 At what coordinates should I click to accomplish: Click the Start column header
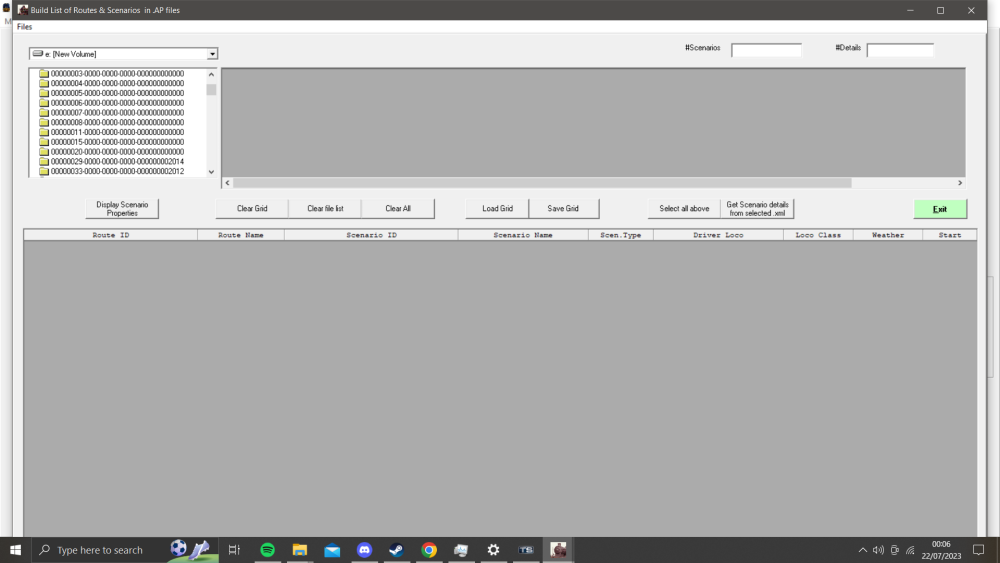[x=950, y=235]
